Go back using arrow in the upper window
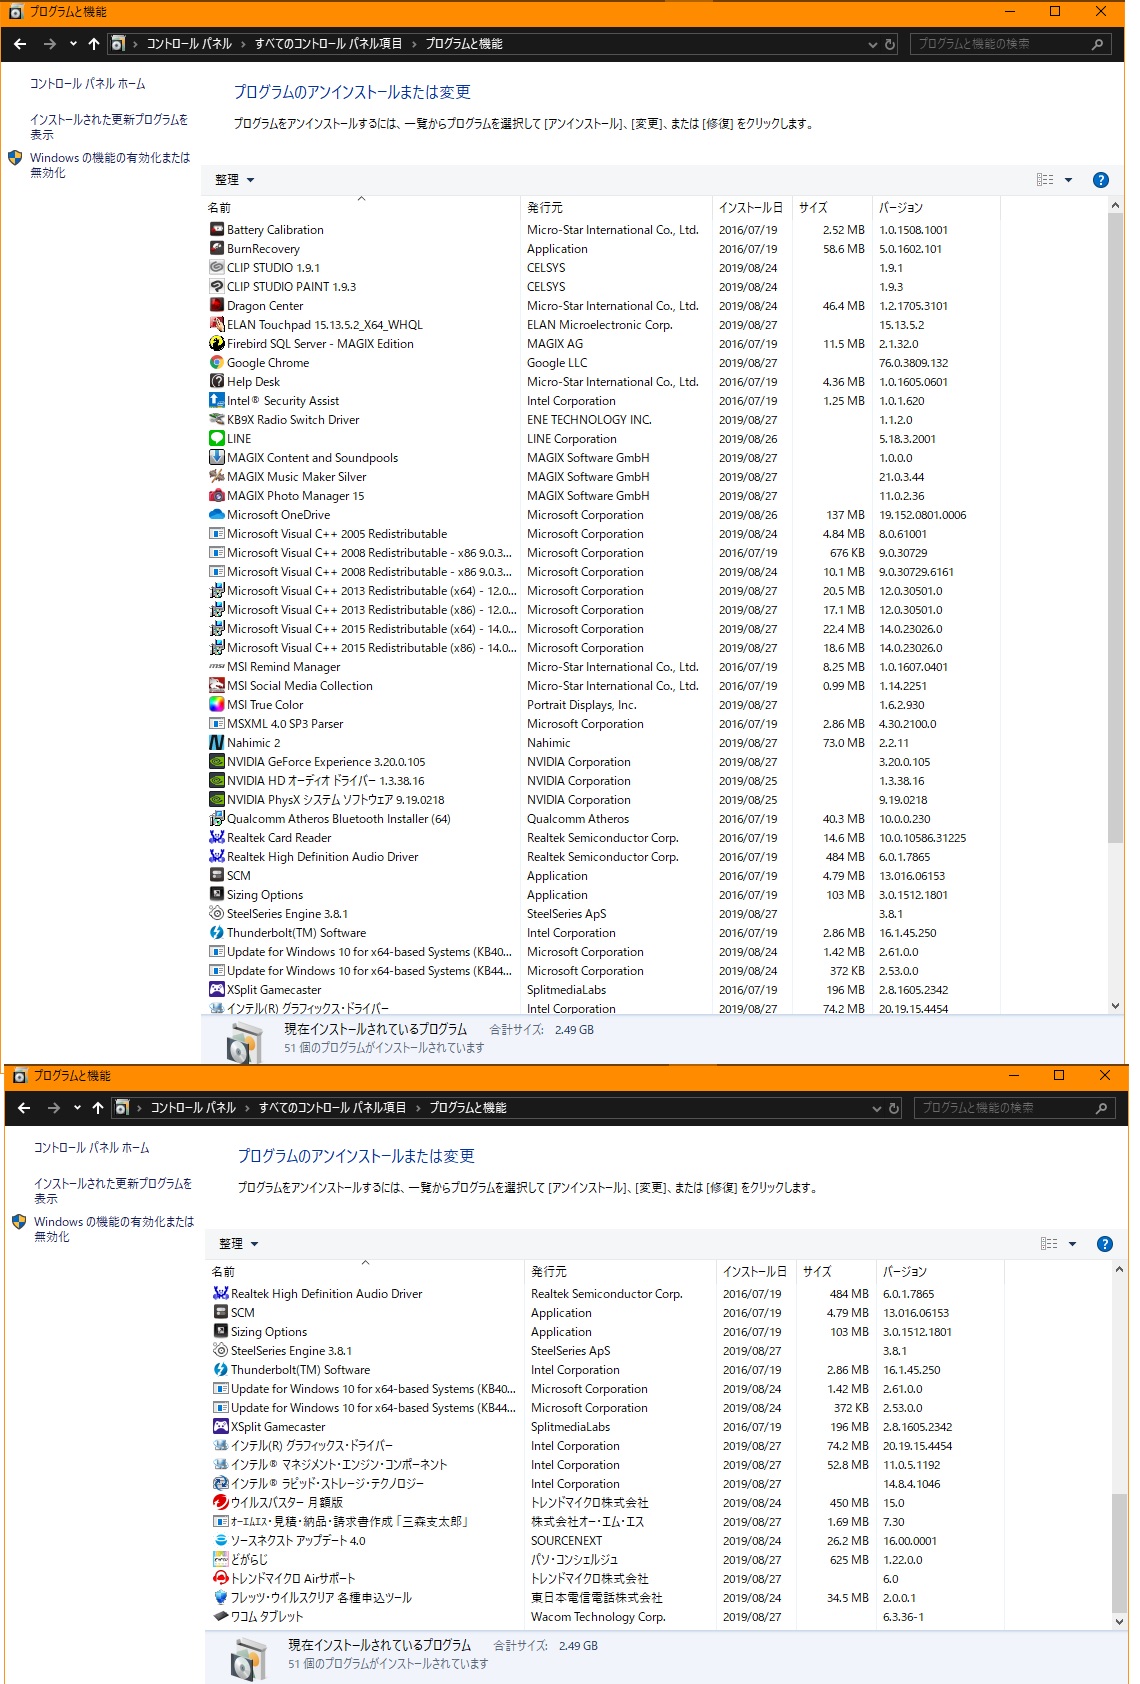The height and width of the screenshot is (1684, 1140). point(20,44)
